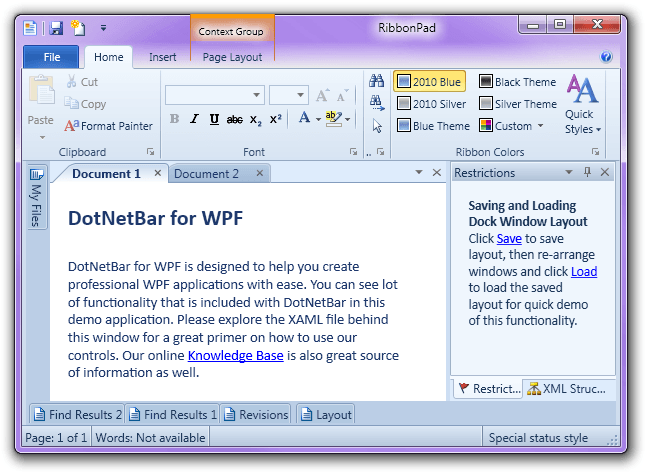Image resolution: width=646 pixels, height=472 pixels.
Task: Click the Grow Font icon
Action: (323, 95)
